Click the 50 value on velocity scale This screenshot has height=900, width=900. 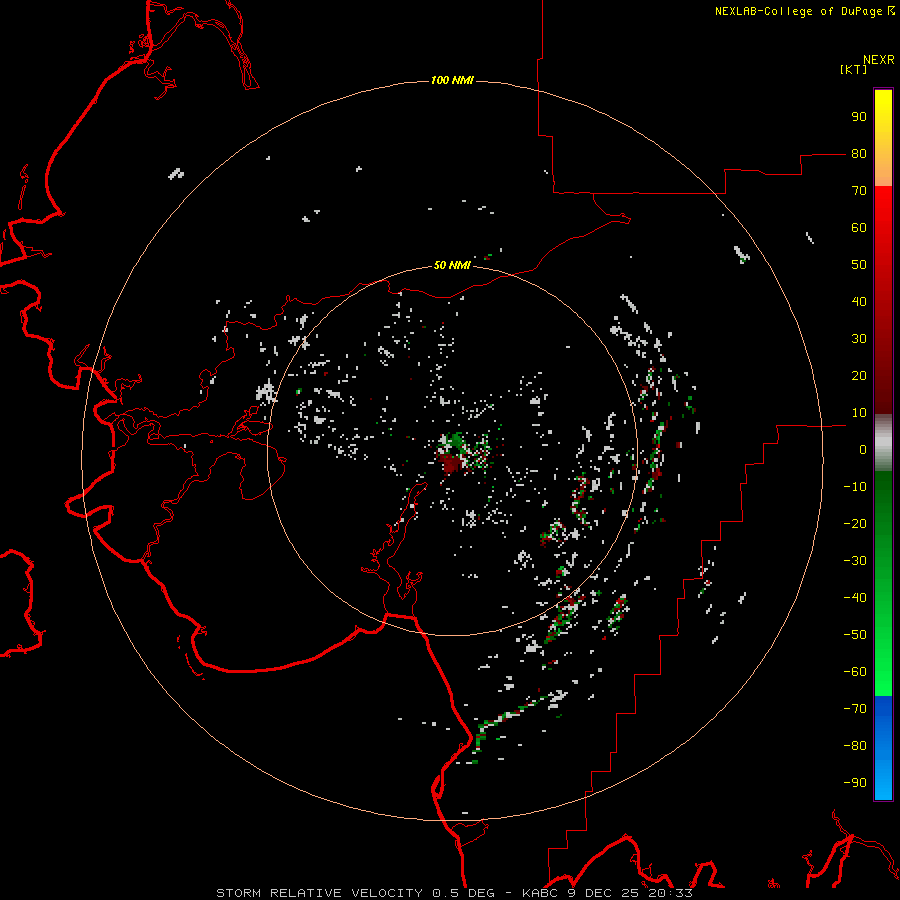pyautogui.click(x=859, y=265)
